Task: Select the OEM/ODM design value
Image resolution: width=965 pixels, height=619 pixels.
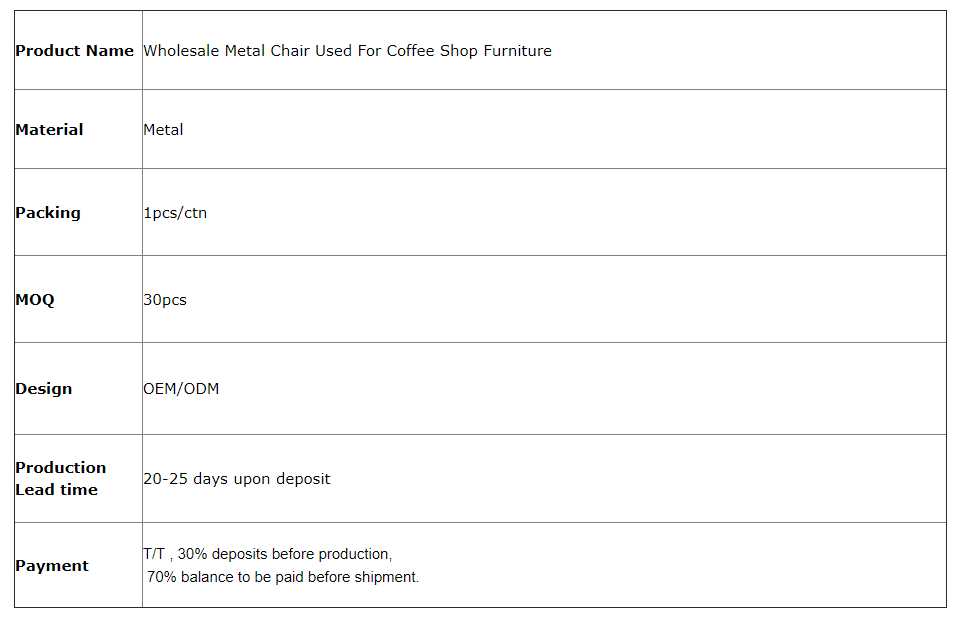Action: 181,389
